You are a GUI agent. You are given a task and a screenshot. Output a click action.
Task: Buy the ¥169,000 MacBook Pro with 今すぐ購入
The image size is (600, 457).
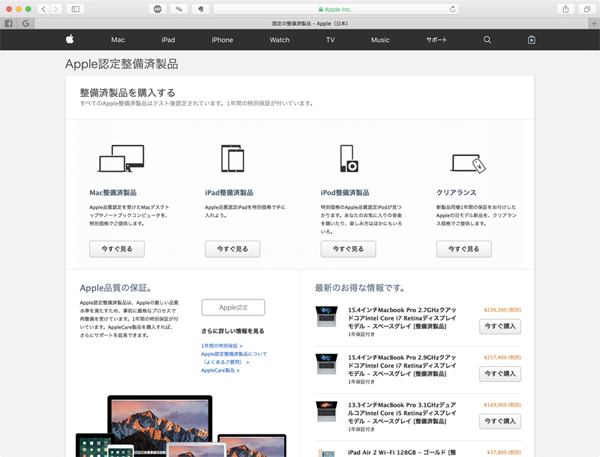point(500,421)
